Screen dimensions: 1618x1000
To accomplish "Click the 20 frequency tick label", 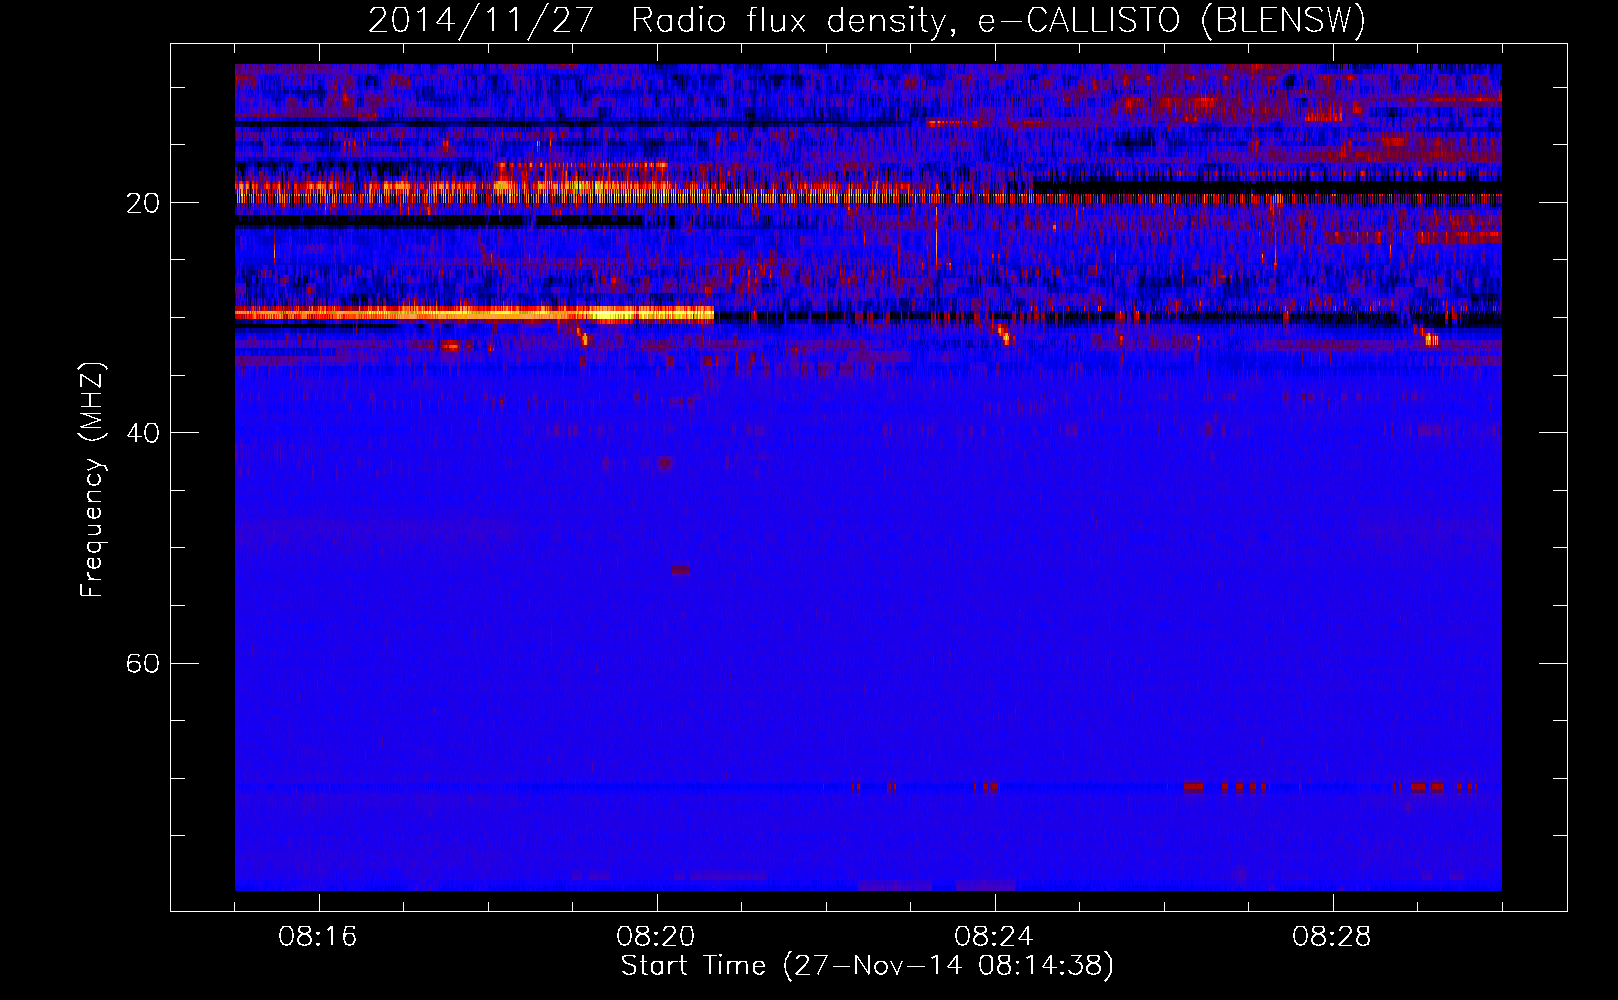I will (143, 203).
